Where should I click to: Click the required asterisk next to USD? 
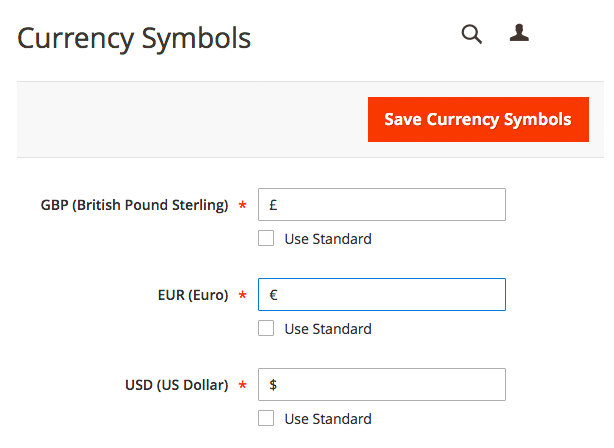242,387
